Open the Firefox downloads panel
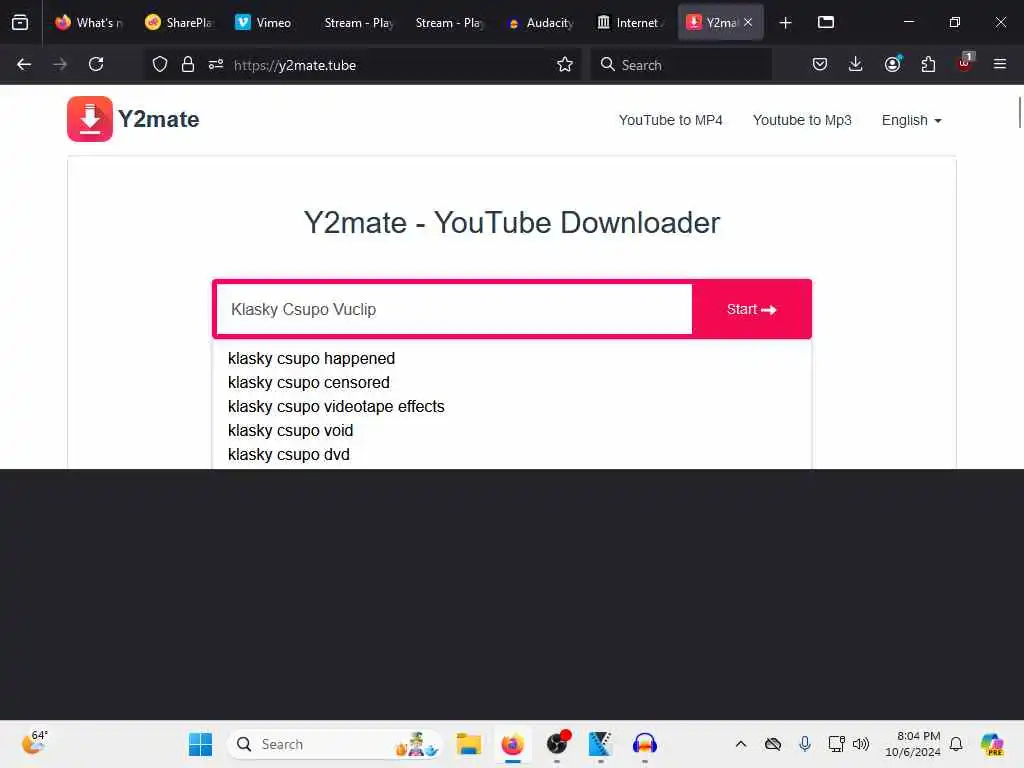This screenshot has width=1024, height=768. 856,65
